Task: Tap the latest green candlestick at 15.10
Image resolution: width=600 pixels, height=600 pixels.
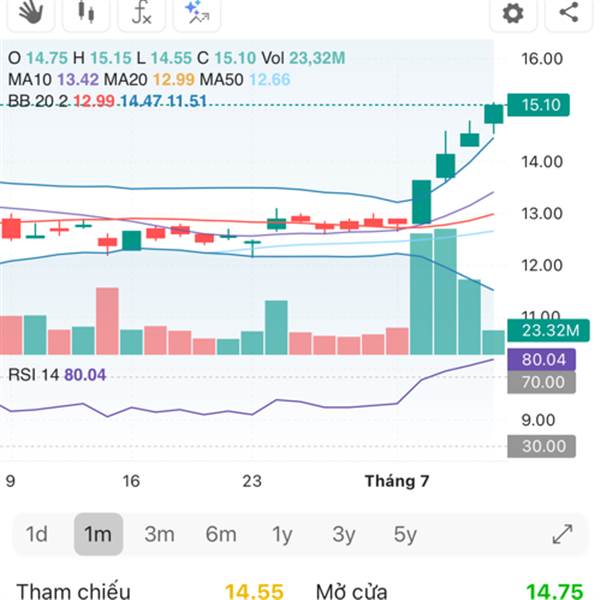Action: pyautogui.click(x=494, y=114)
